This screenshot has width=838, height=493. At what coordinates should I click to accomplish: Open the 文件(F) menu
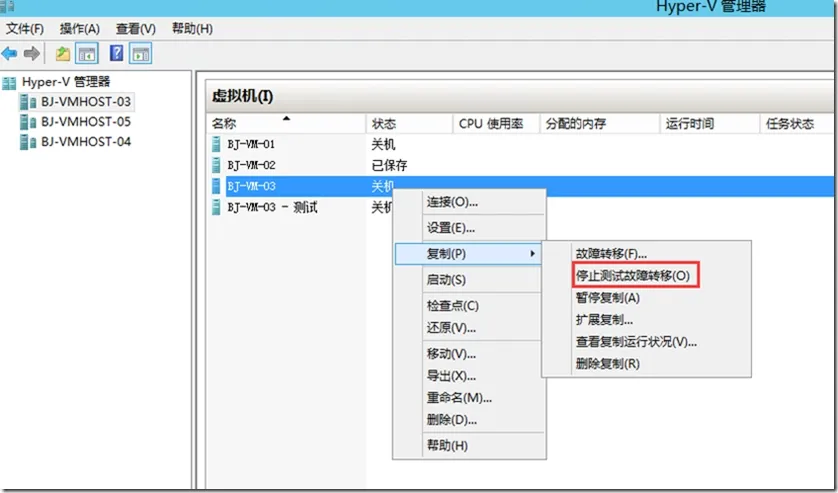click(25, 28)
